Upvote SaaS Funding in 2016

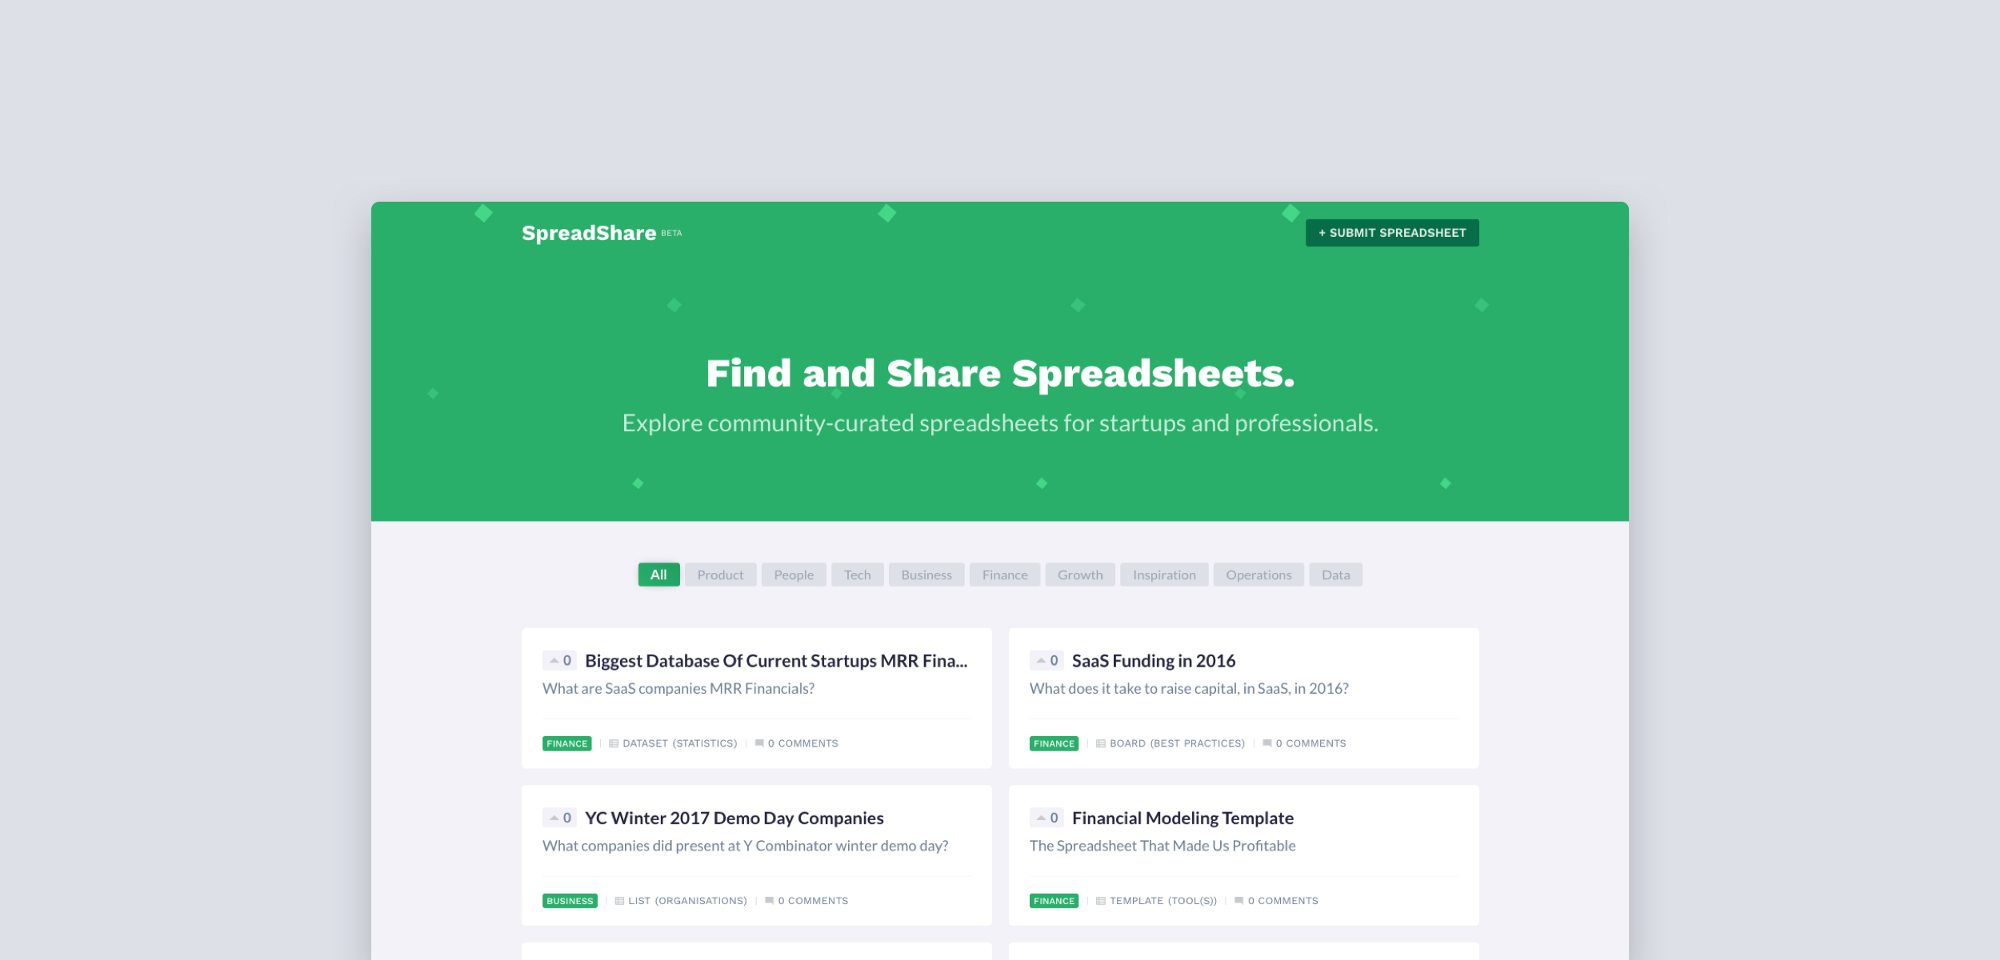(1046, 661)
